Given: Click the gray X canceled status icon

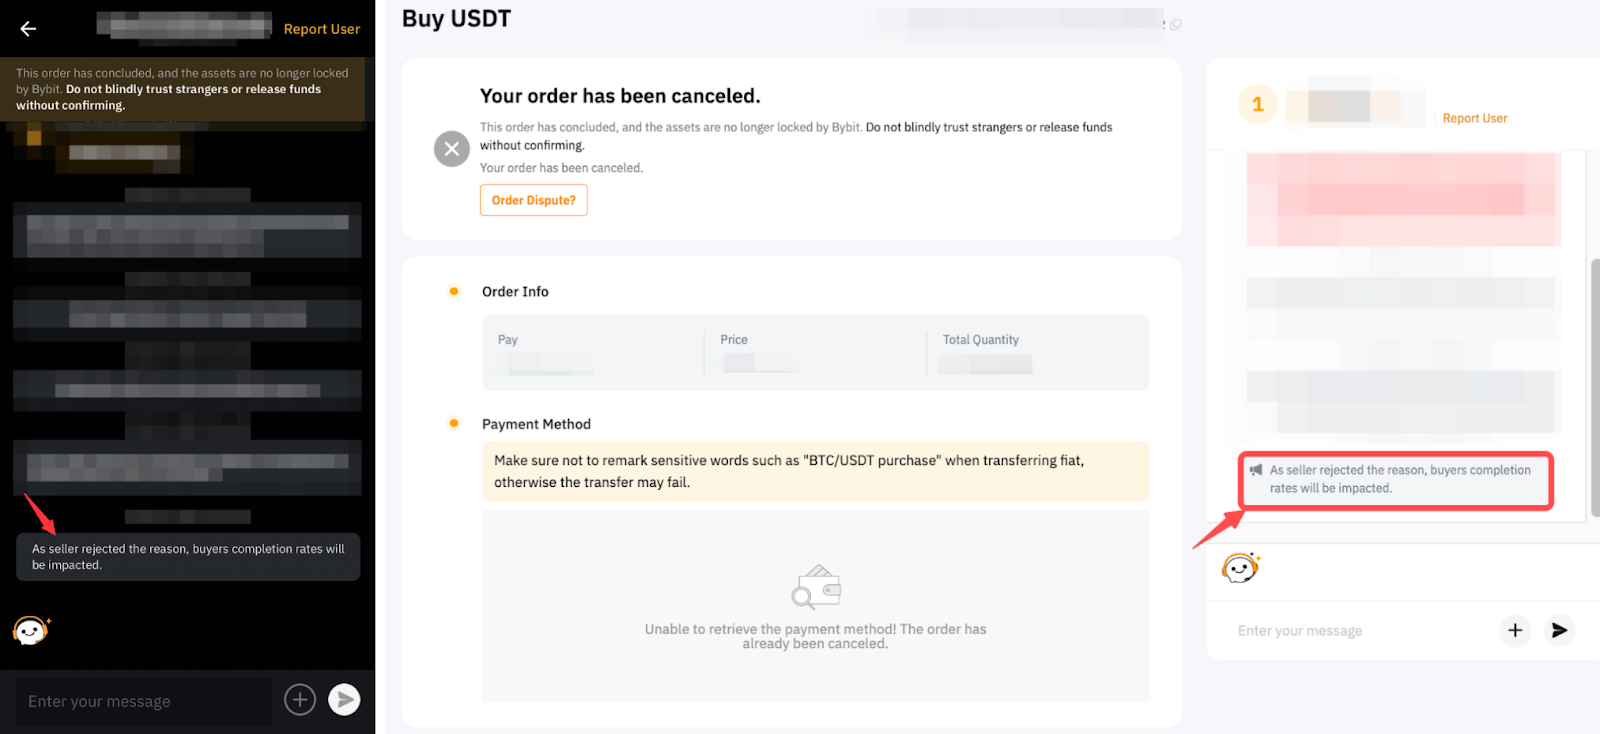Looking at the screenshot, I should pos(452,149).
